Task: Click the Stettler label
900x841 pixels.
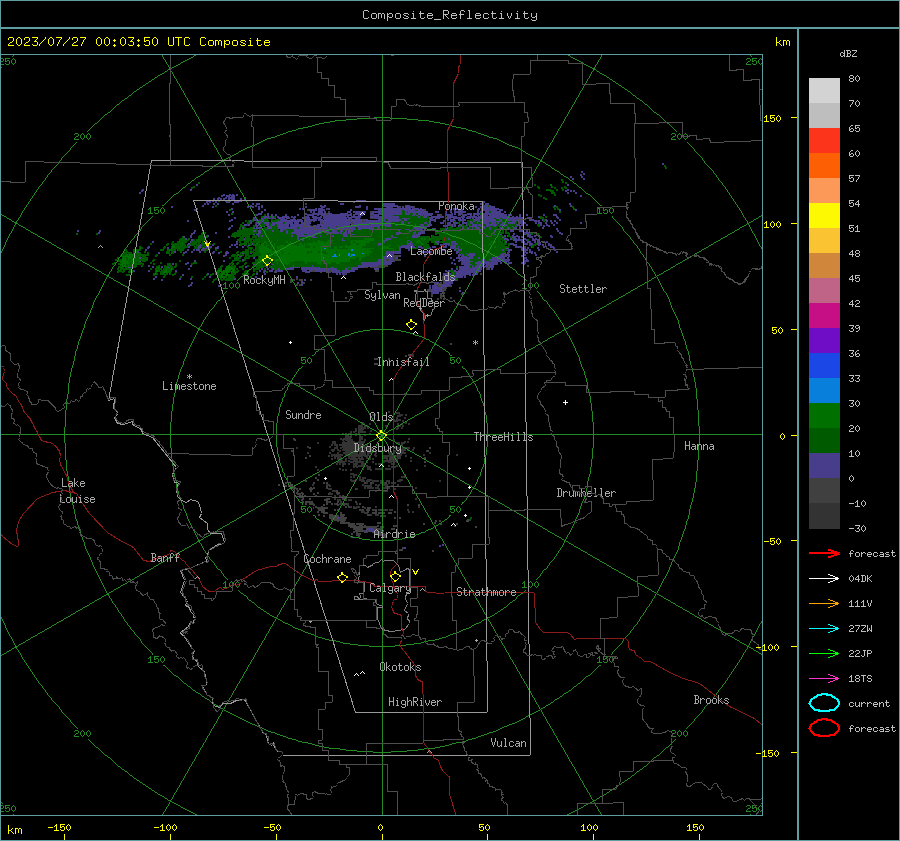Action: coord(583,289)
